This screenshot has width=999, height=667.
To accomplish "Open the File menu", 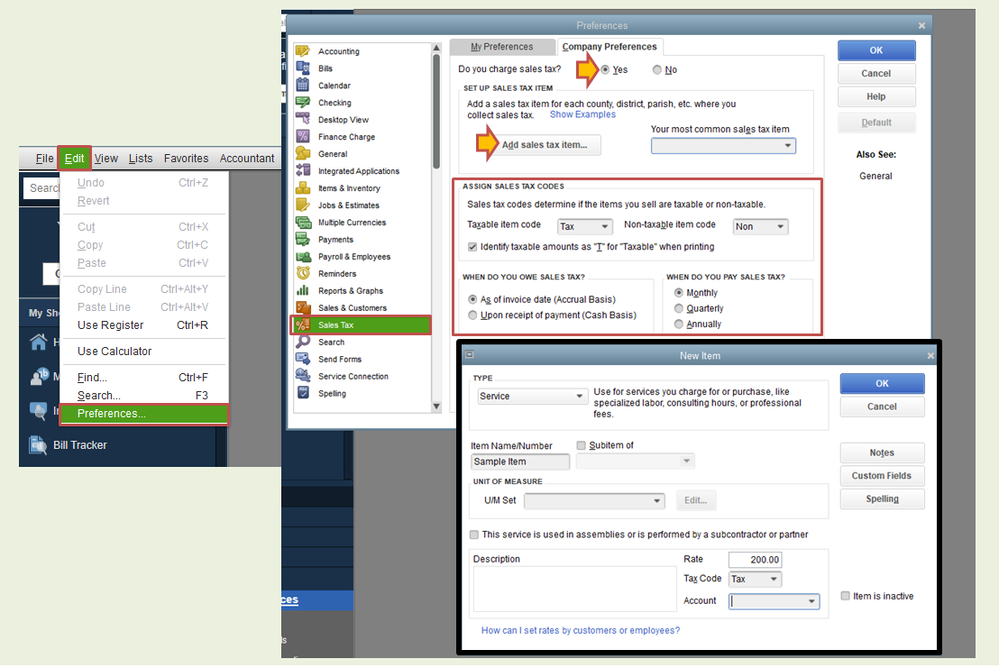I will (45, 159).
